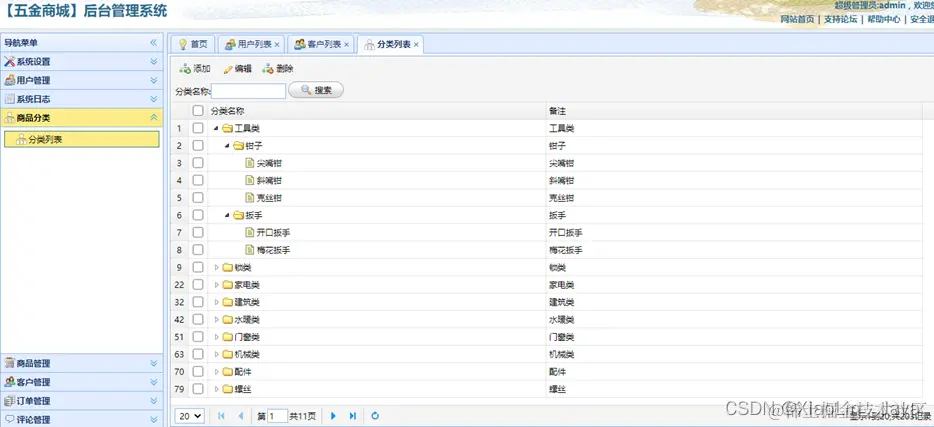Click the file icon of 尖嘴钳 row

250,163
